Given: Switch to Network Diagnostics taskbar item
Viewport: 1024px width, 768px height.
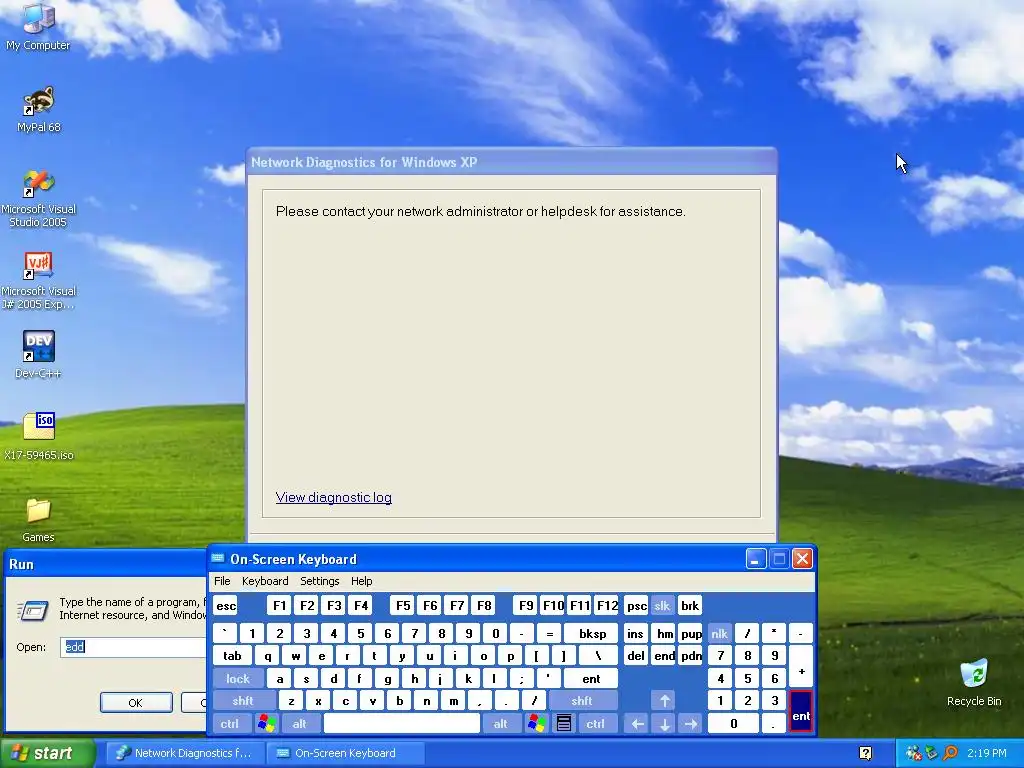Looking at the screenshot, I should click(x=185, y=753).
